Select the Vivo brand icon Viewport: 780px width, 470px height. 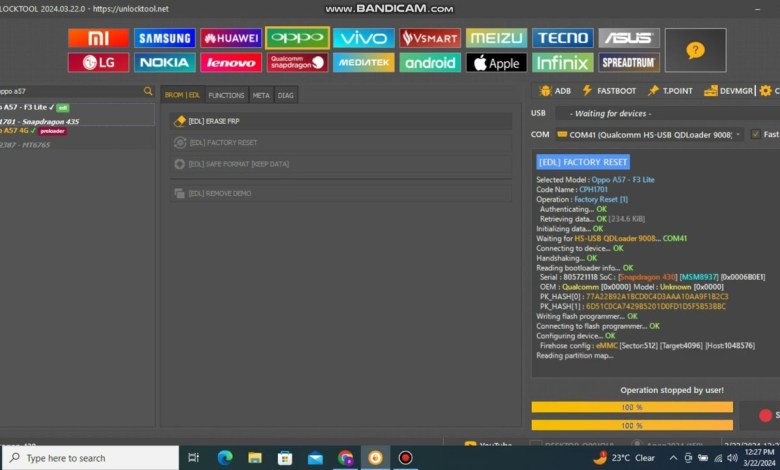[363, 38]
